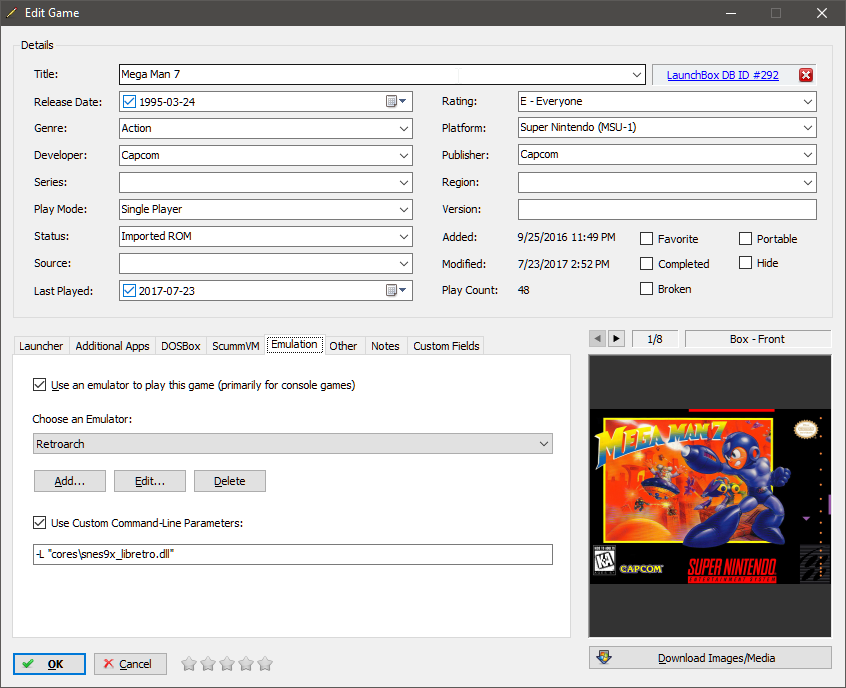This screenshot has height=688, width=846.
Task: Open the Additional Apps tab
Action: pyautogui.click(x=112, y=346)
